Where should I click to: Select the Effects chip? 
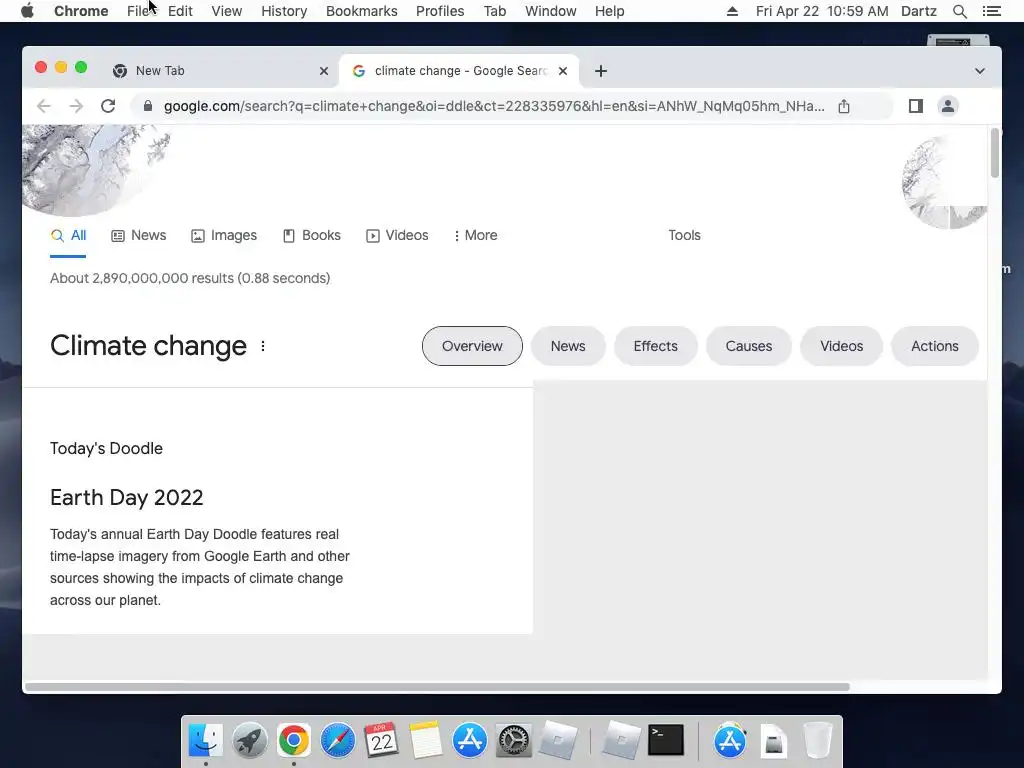tap(655, 346)
